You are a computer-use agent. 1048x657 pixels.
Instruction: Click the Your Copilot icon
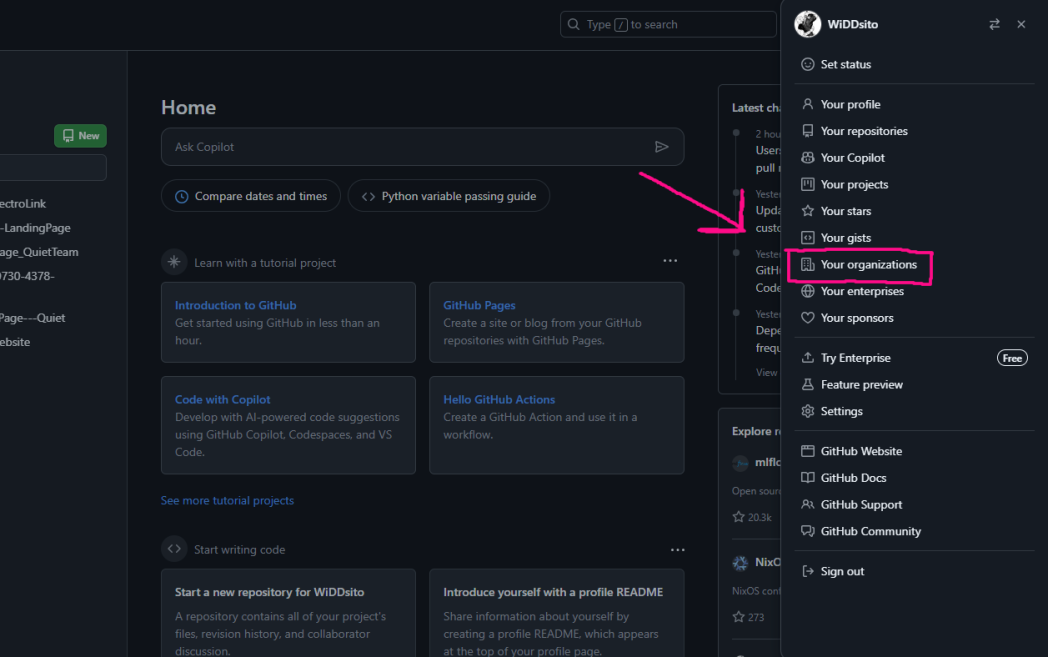pyautogui.click(x=807, y=158)
